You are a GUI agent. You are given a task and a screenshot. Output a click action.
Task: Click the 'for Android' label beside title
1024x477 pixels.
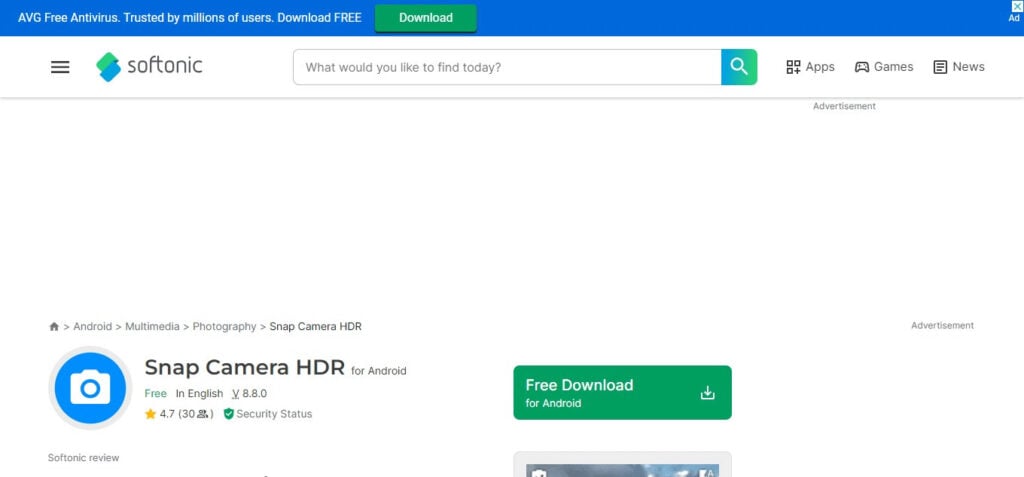click(x=379, y=371)
